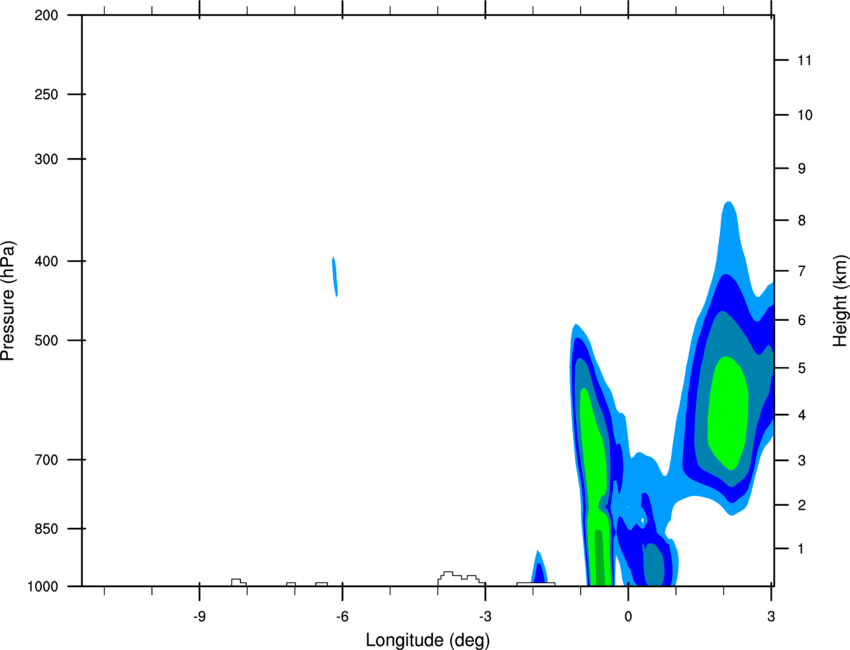The height and width of the screenshot is (650, 850).
Task: Pick the 8 km height label
Action: [x=802, y=220]
